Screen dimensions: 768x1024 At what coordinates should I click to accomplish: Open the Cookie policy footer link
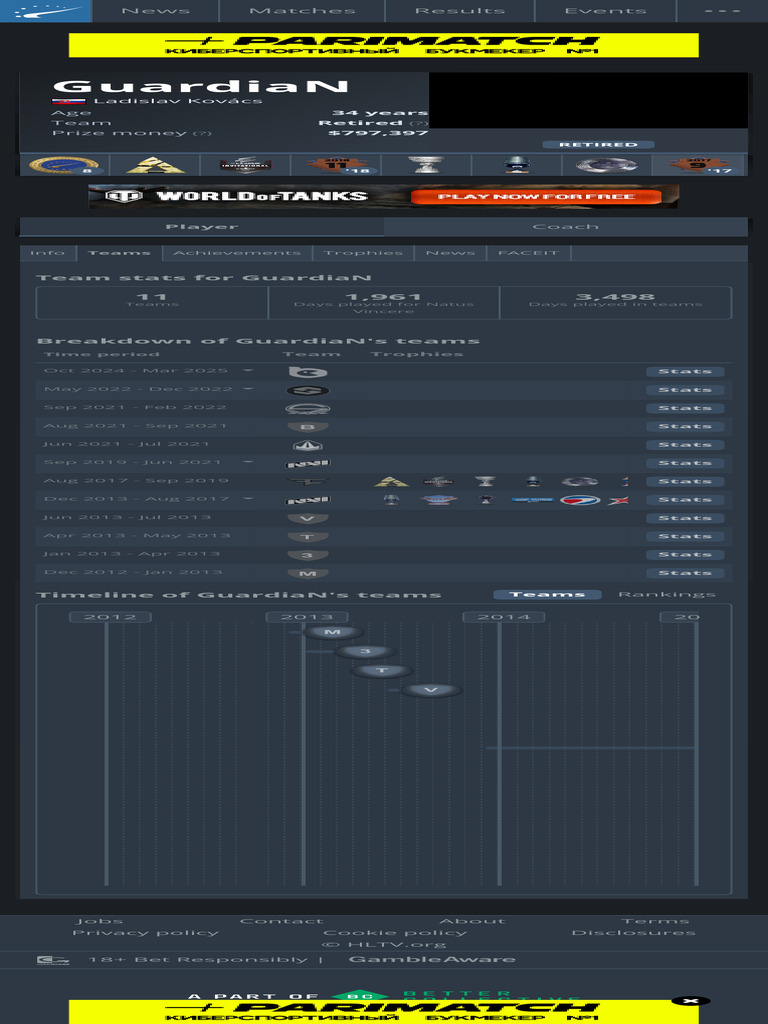pyautogui.click(x=395, y=933)
